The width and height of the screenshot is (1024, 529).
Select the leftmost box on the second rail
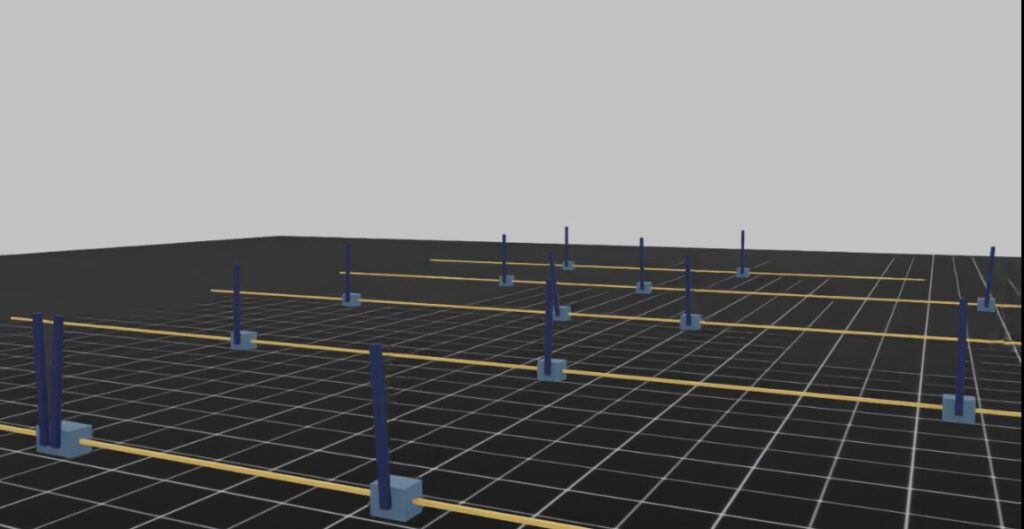243,340
